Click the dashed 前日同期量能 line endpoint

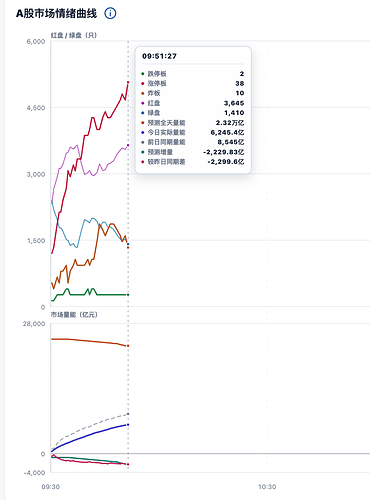[128, 414]
